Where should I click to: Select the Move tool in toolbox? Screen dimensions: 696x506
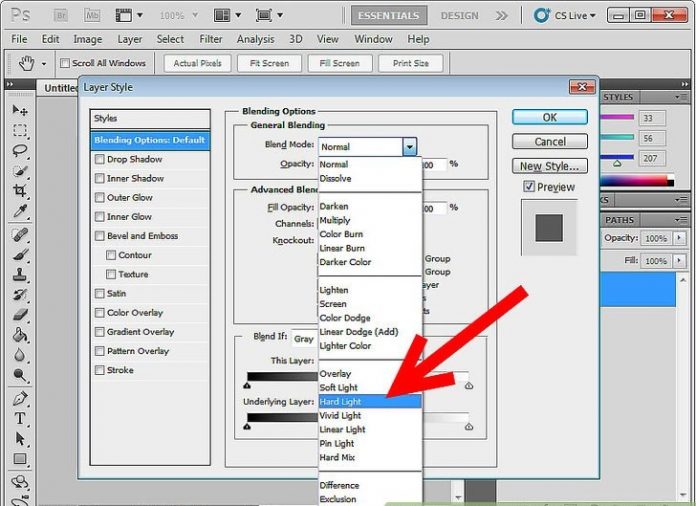[19, 110]
